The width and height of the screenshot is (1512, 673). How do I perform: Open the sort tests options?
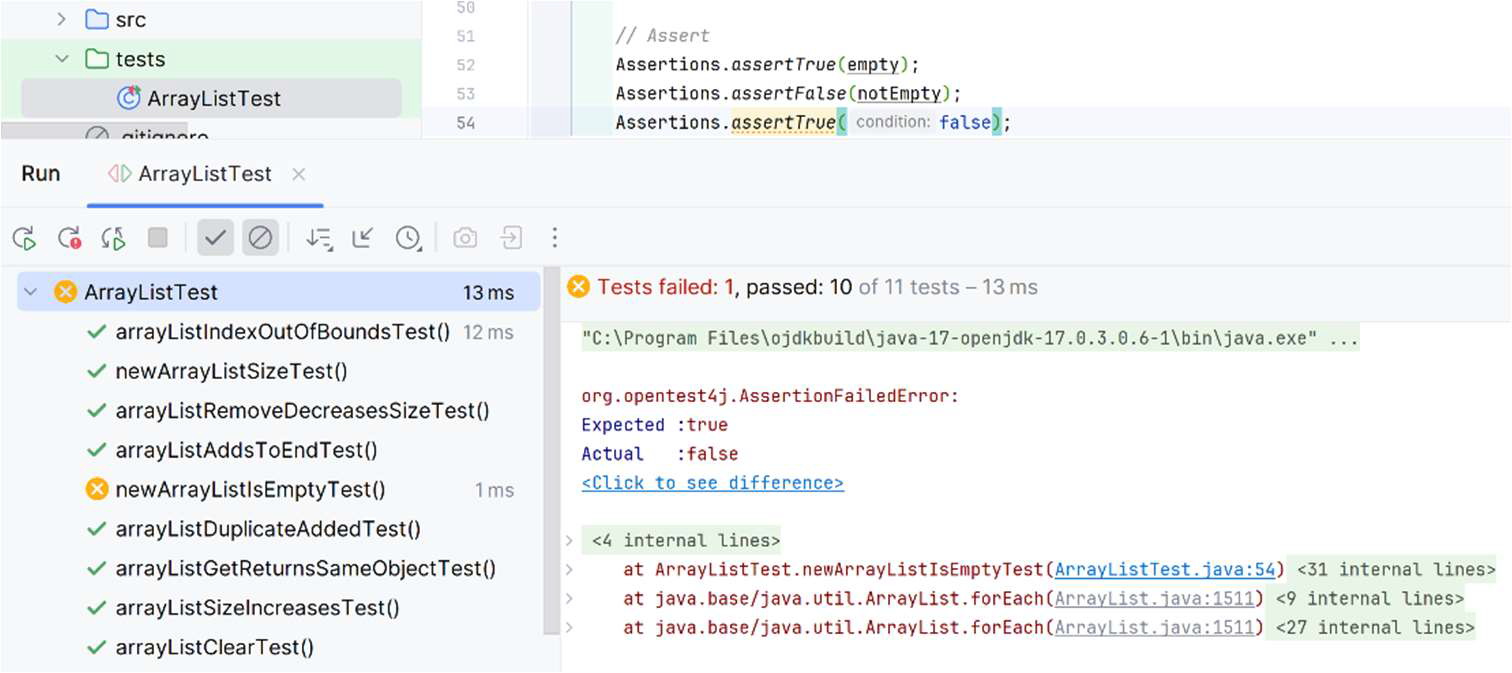point(319,238)
